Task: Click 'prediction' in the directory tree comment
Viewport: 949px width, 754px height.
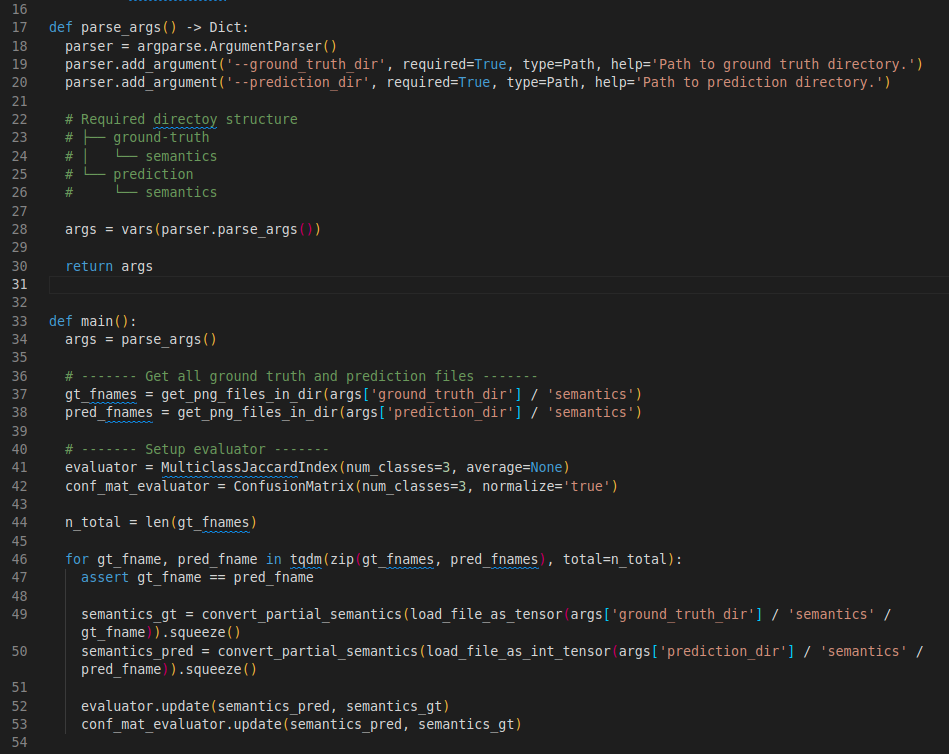Action: tap(153, 174)
